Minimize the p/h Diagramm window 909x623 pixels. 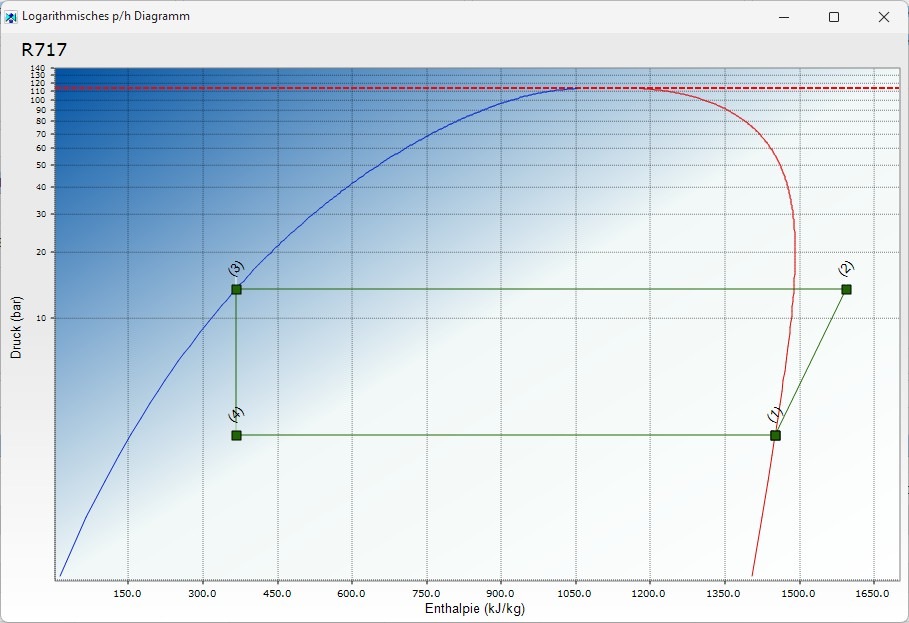point(785,17)
